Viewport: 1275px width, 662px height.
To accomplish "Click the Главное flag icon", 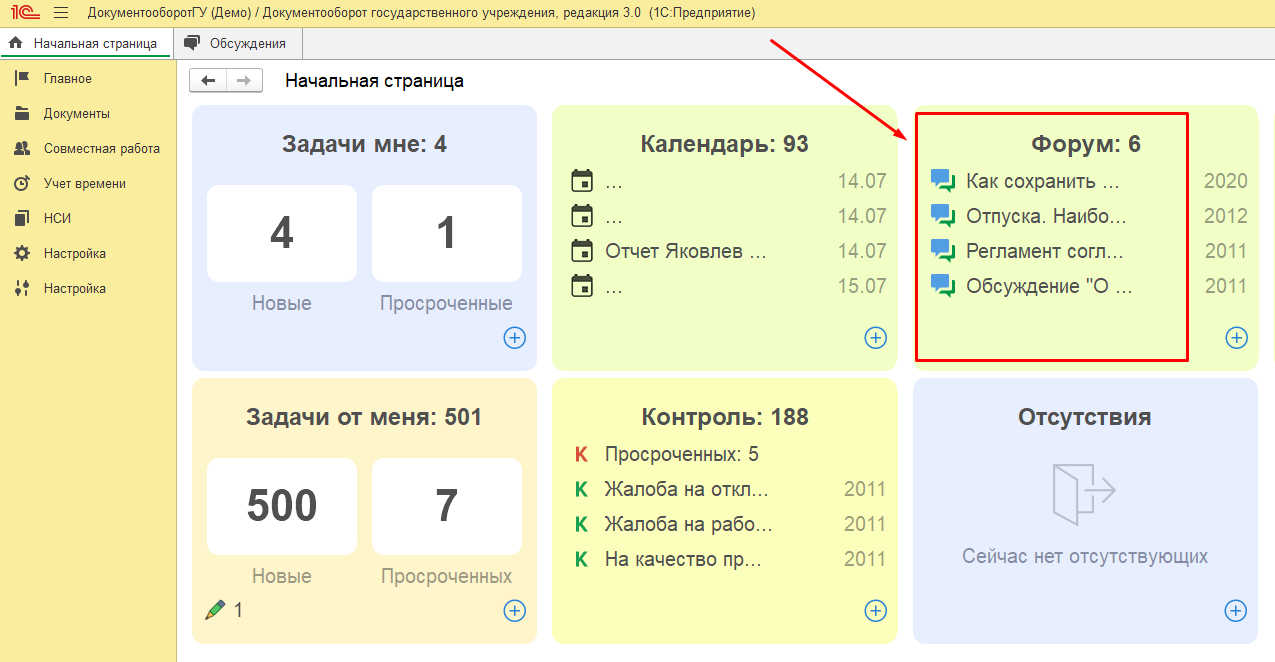I will coord(22,79).
